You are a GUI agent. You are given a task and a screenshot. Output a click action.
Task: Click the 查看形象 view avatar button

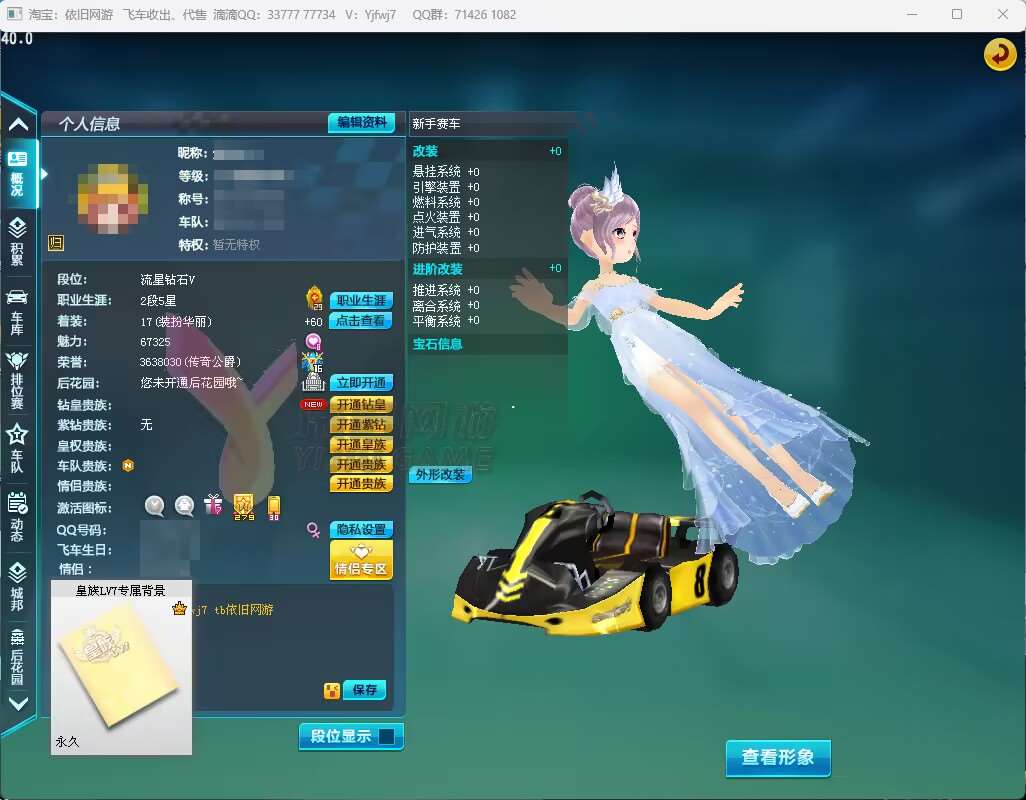click(x=778, y=757)
